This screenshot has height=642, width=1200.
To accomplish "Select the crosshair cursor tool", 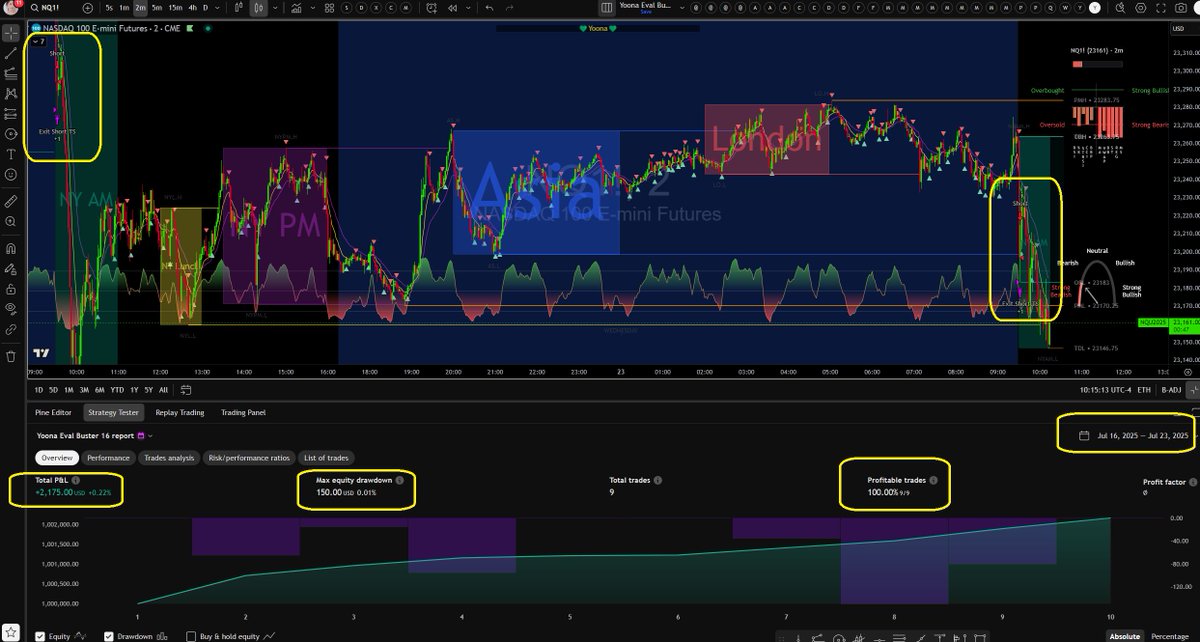I will point(10,33).
